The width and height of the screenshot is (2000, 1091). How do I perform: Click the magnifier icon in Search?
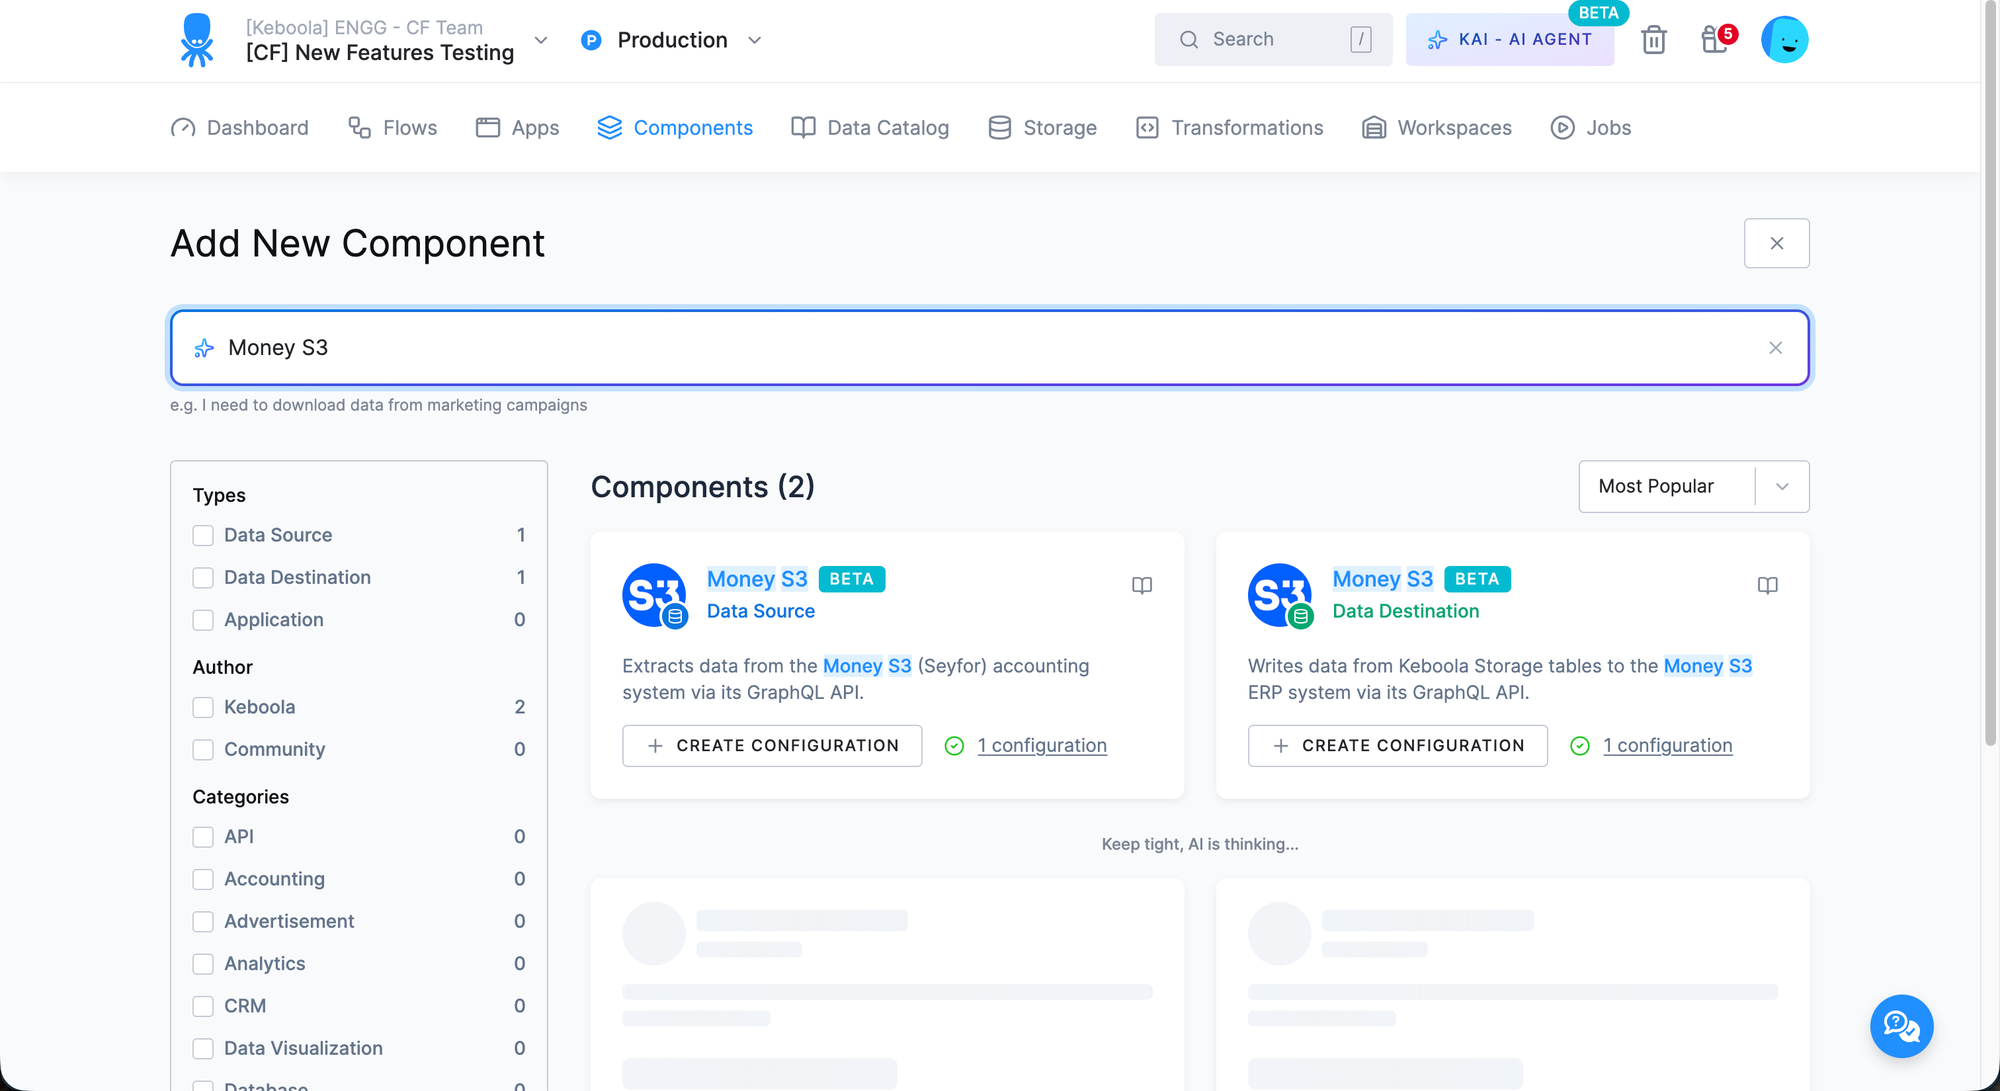(x=1189, y=40)
